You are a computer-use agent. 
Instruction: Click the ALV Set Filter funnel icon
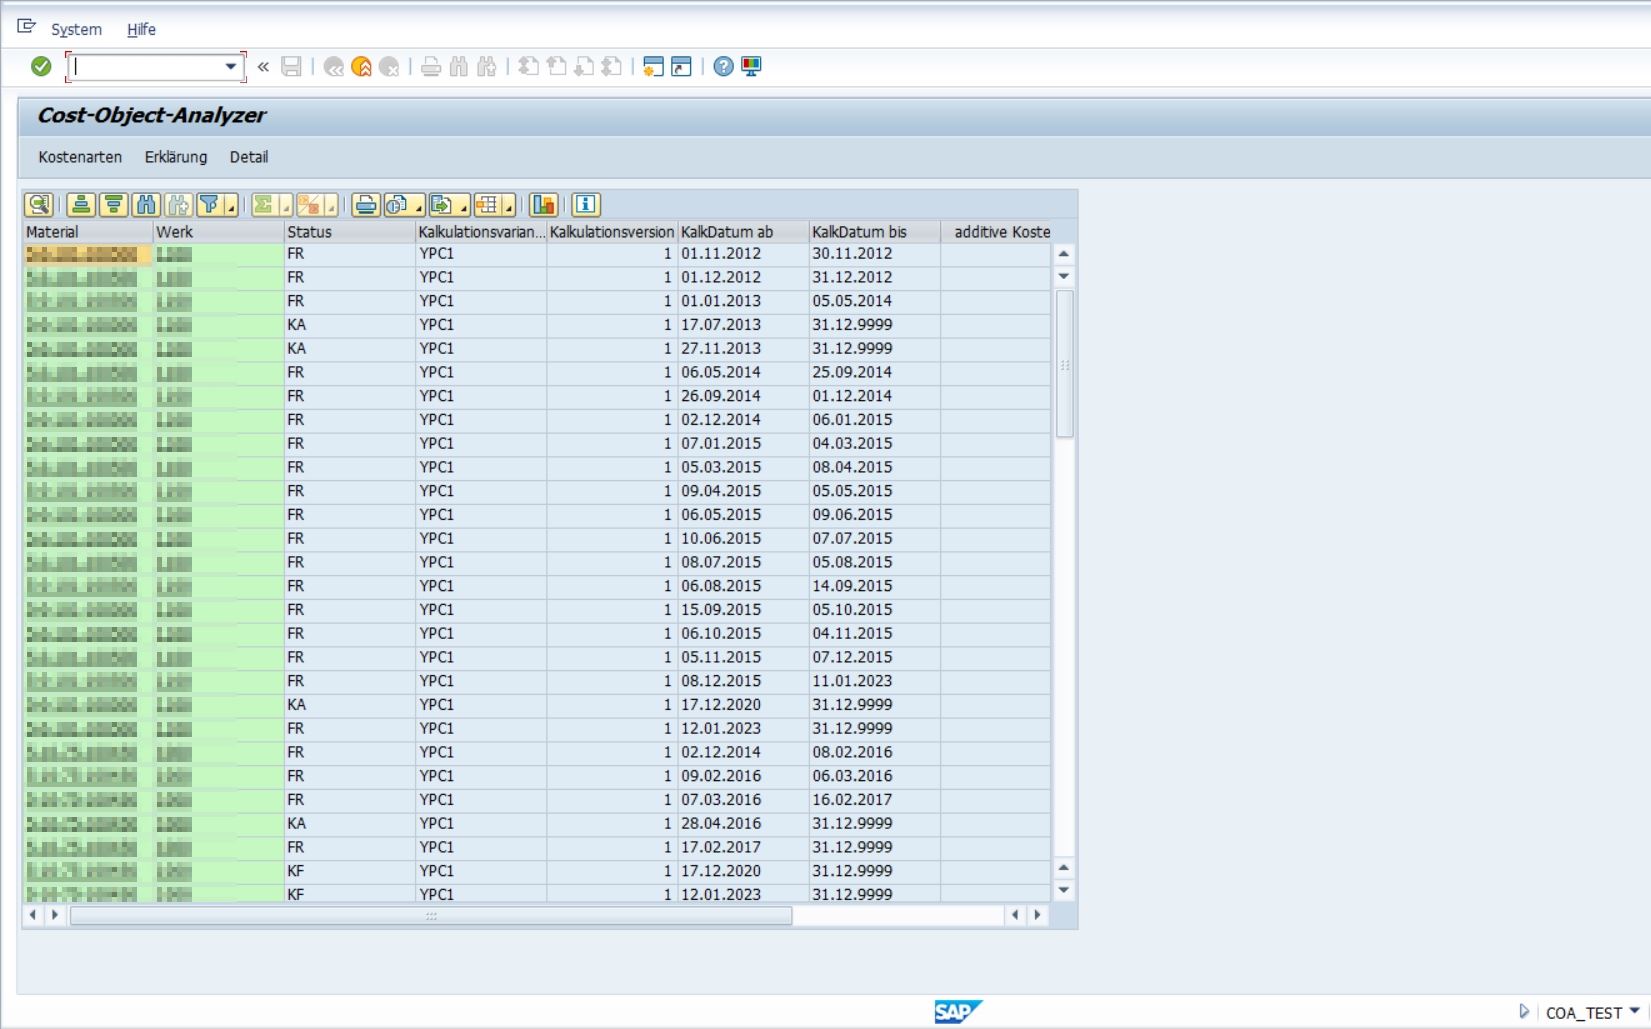point(209,205)
